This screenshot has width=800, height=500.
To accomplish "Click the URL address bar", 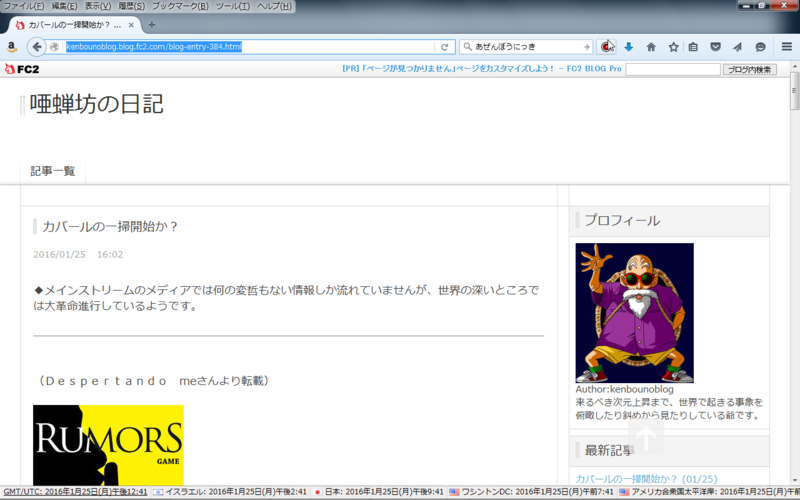I will (x=249, y=47).
